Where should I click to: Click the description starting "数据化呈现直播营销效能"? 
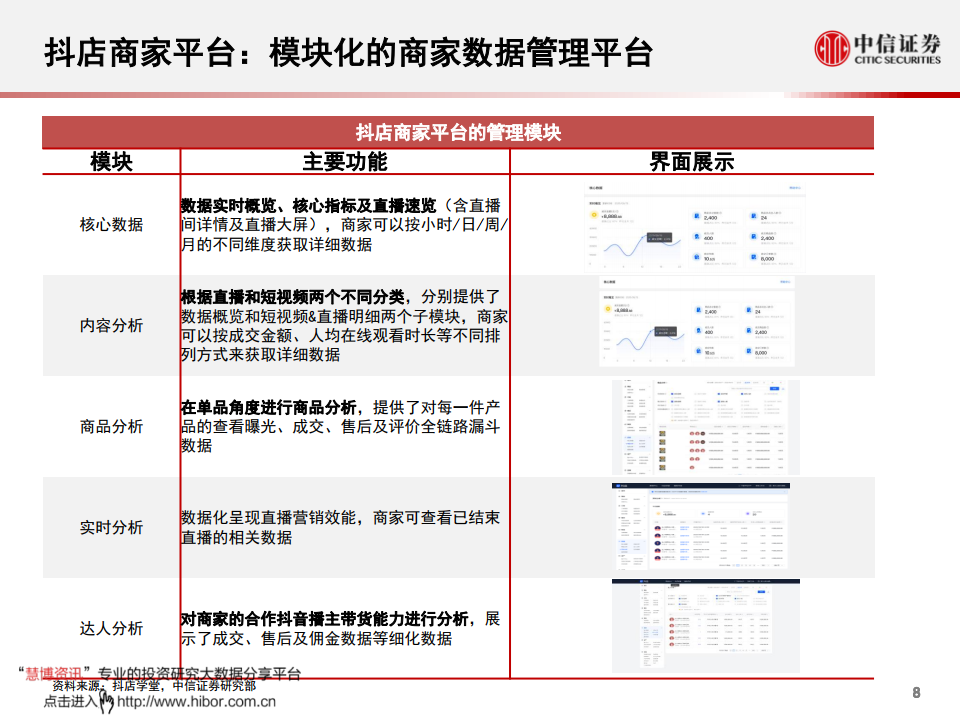click(341, 527)
